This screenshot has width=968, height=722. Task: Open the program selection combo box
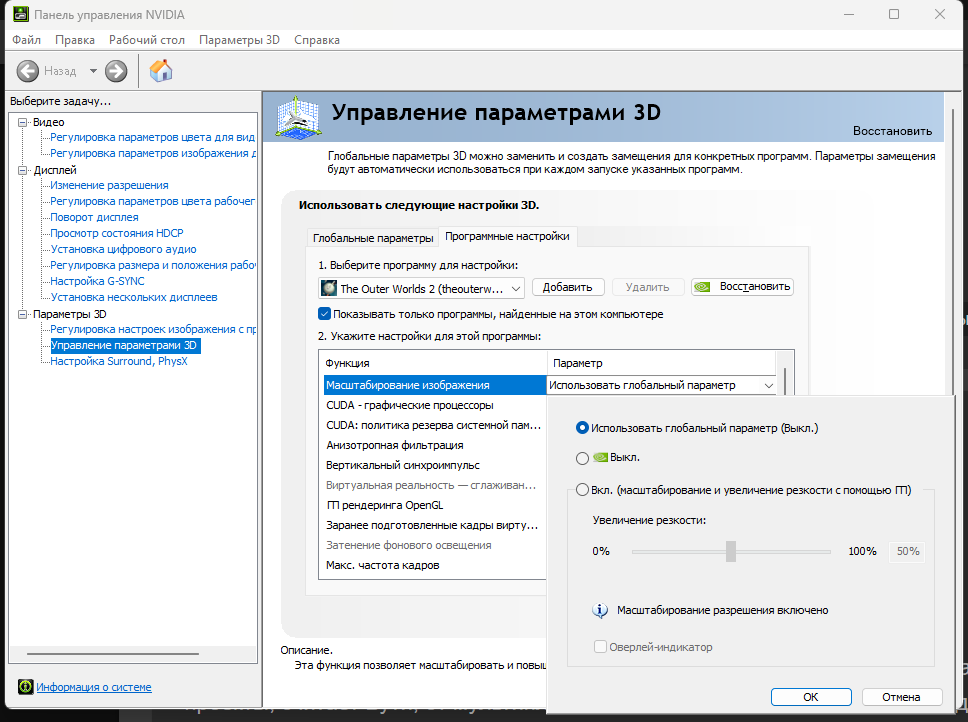coord(422,288)
